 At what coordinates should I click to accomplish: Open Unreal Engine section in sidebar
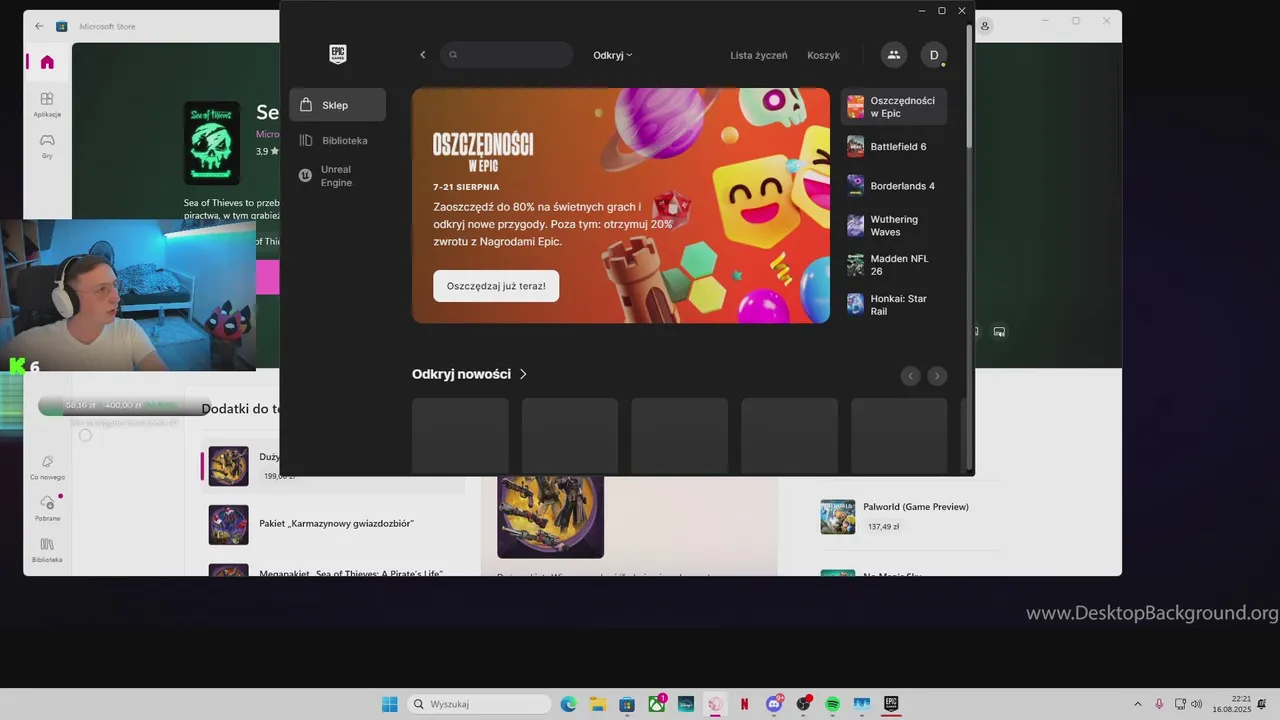[337, 176]
